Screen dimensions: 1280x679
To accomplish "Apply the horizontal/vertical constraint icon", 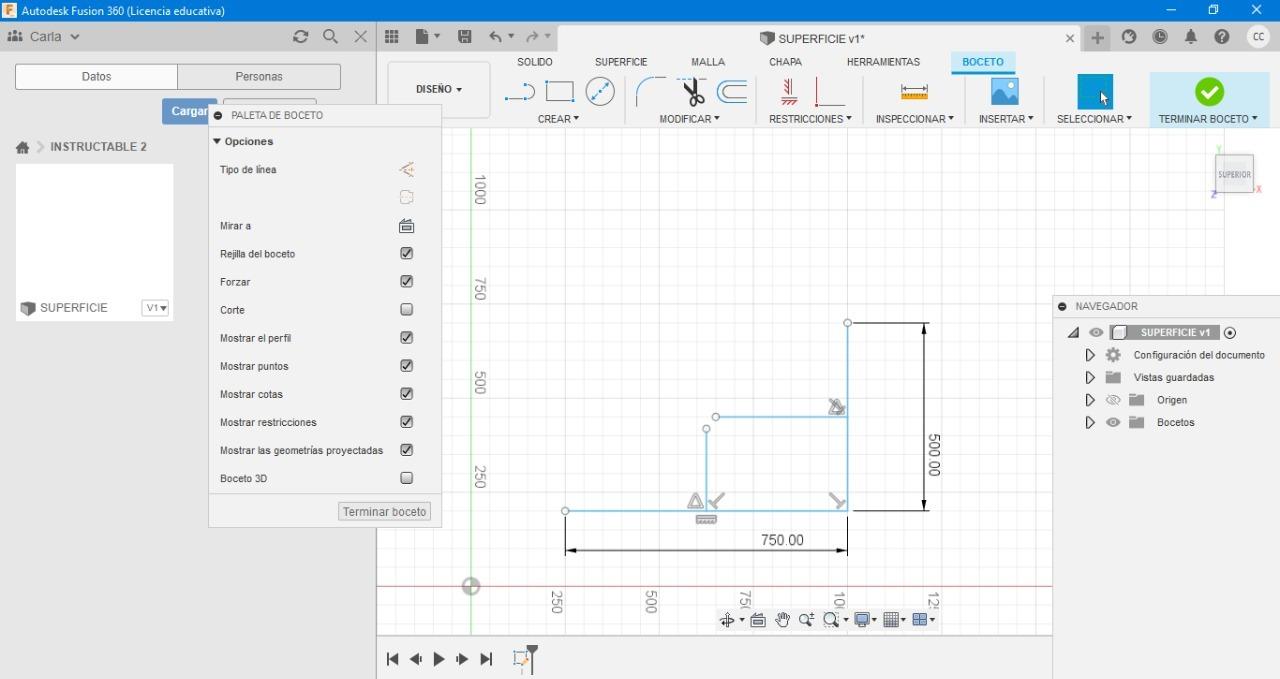I will click(830, 92).
